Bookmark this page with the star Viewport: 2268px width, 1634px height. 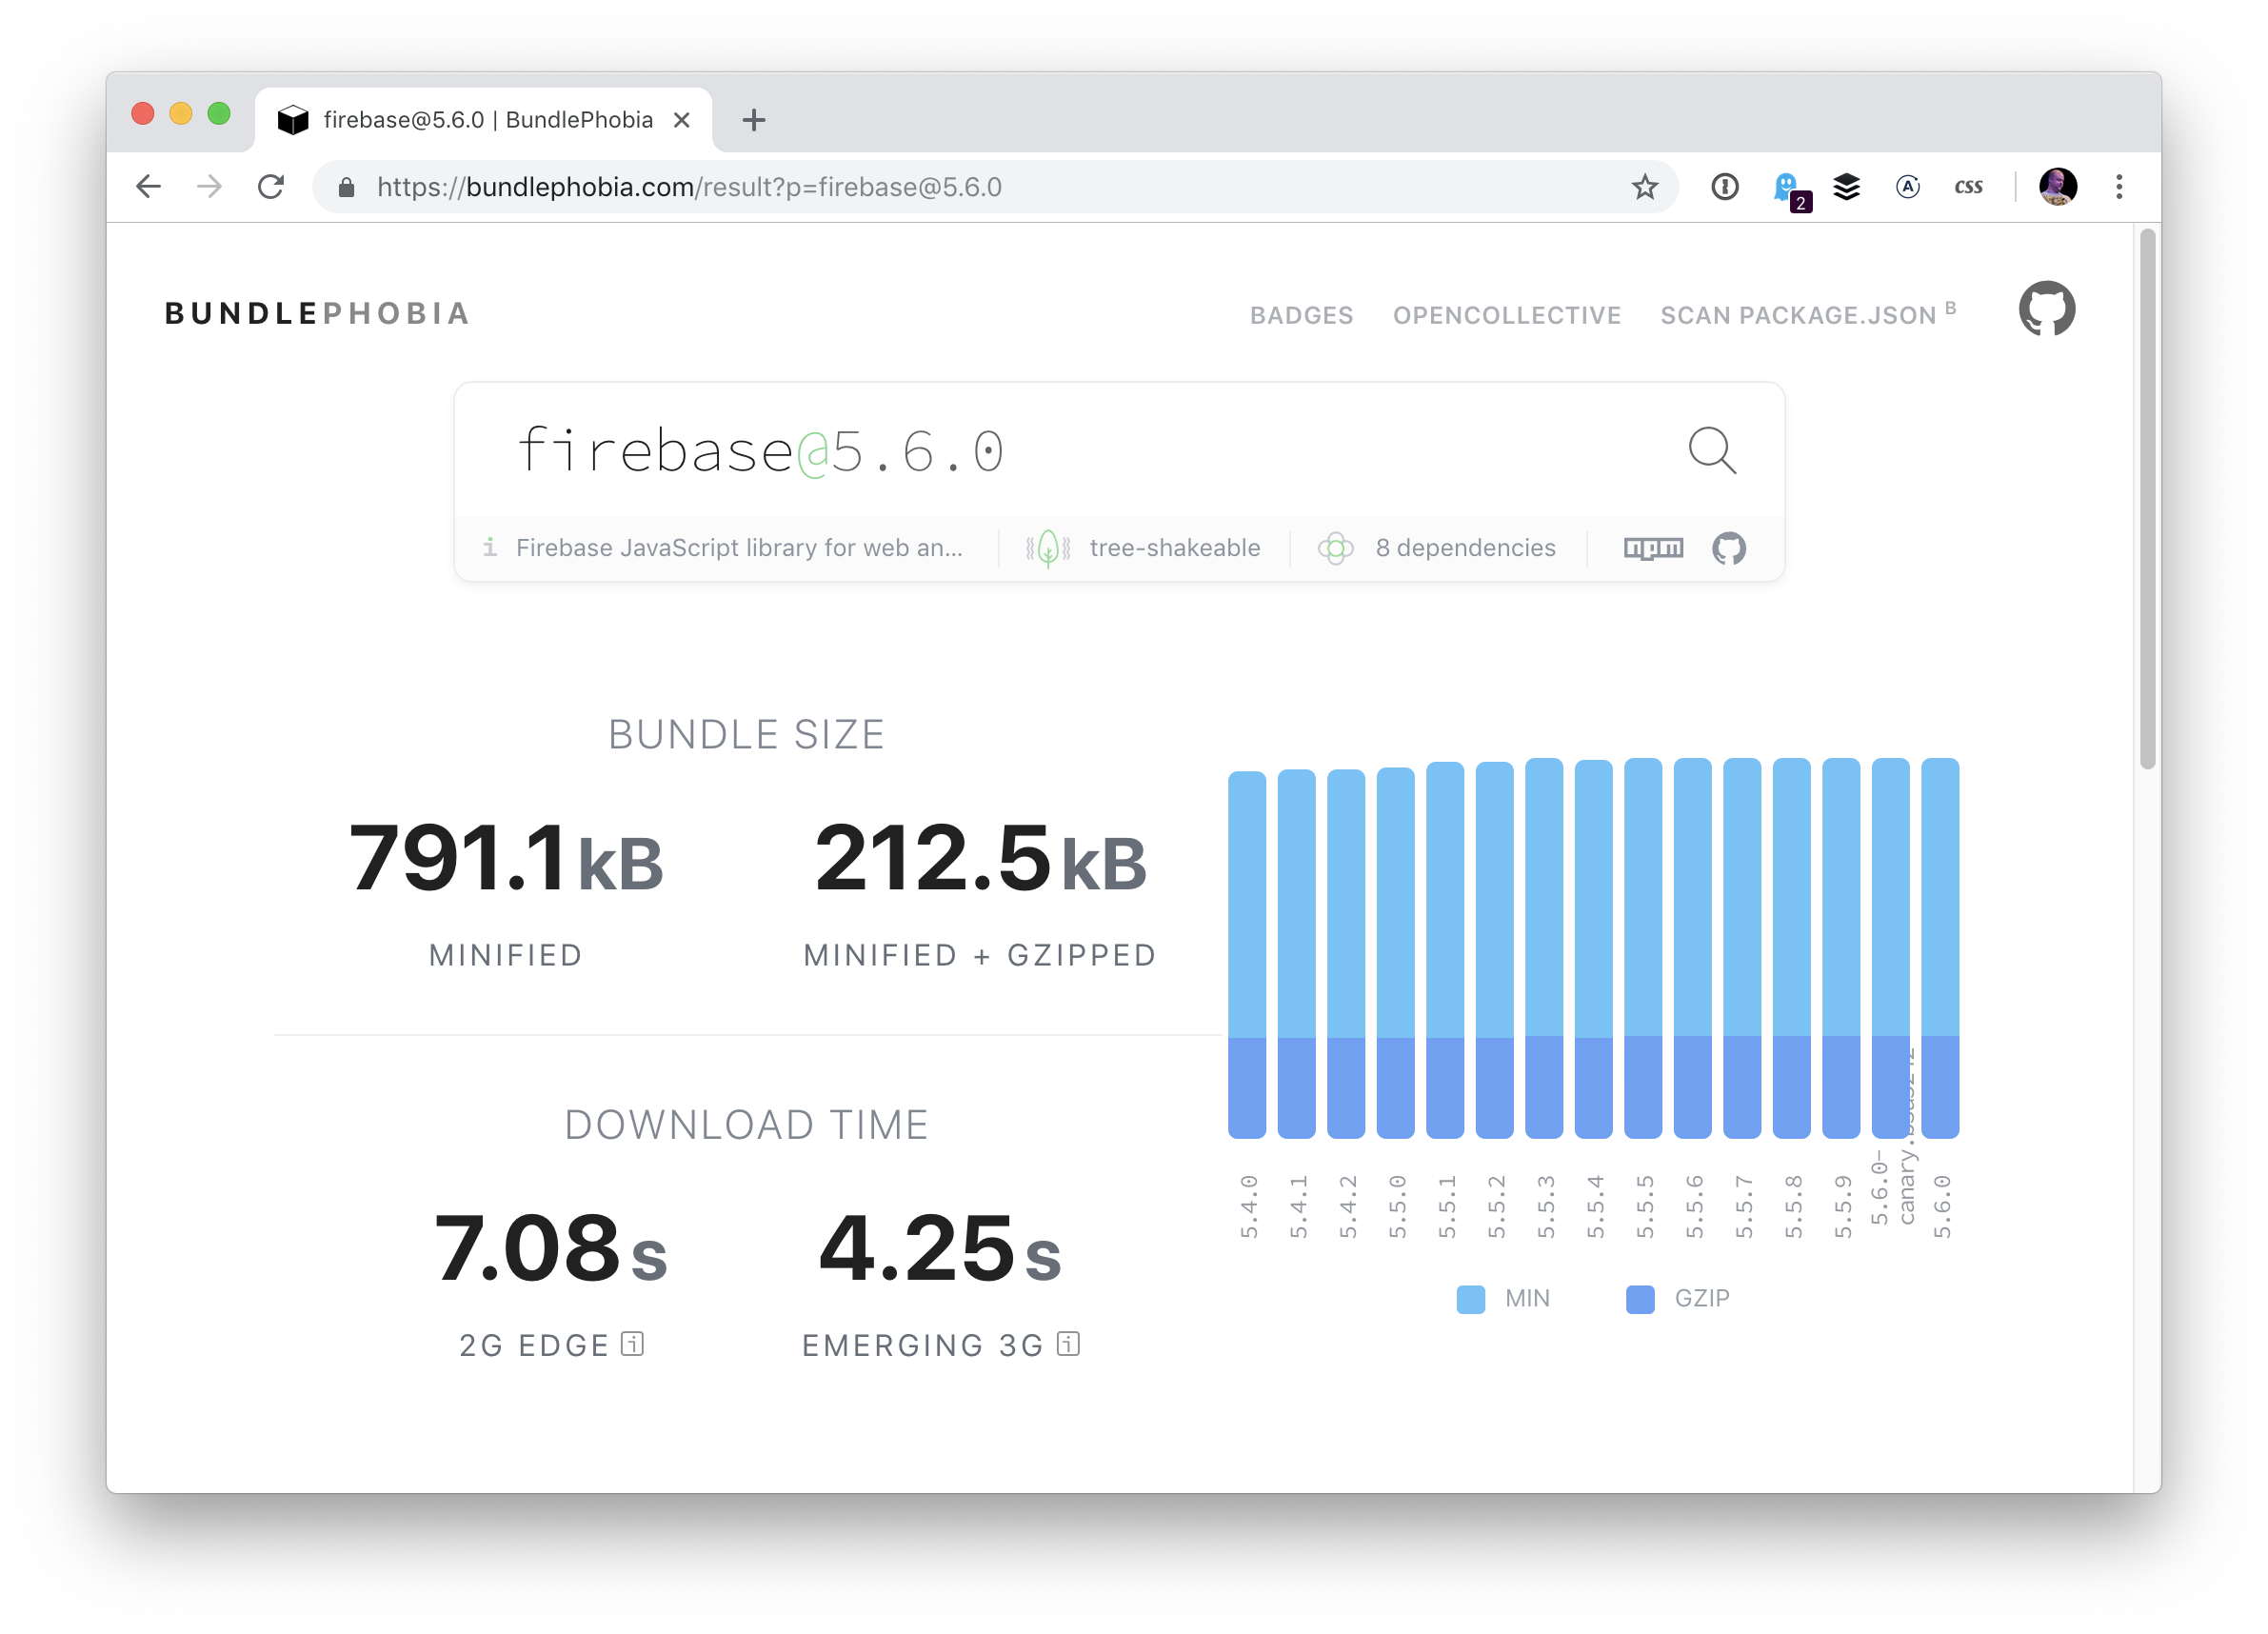click(1644, 187)
